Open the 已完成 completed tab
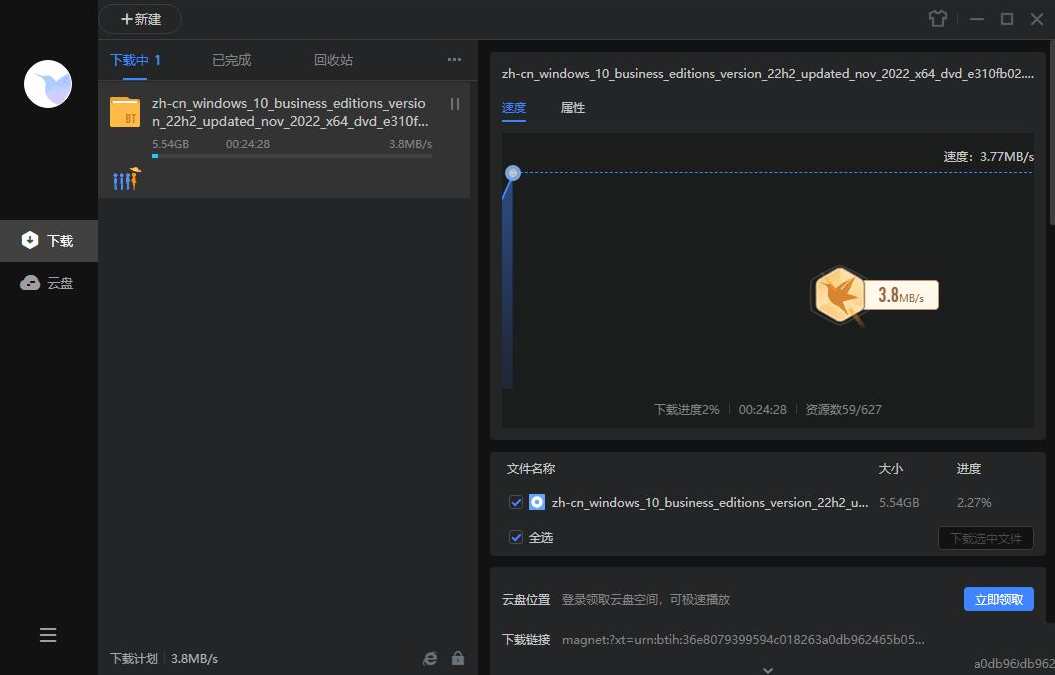This screenshot has width=1055, height=675. point(231,60)
